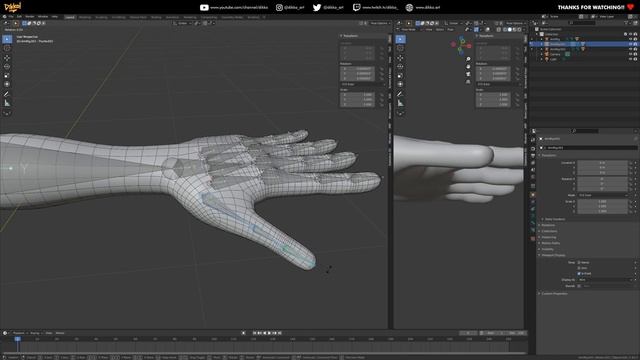Open the Object properties tab (orange square)

point(533,195)
